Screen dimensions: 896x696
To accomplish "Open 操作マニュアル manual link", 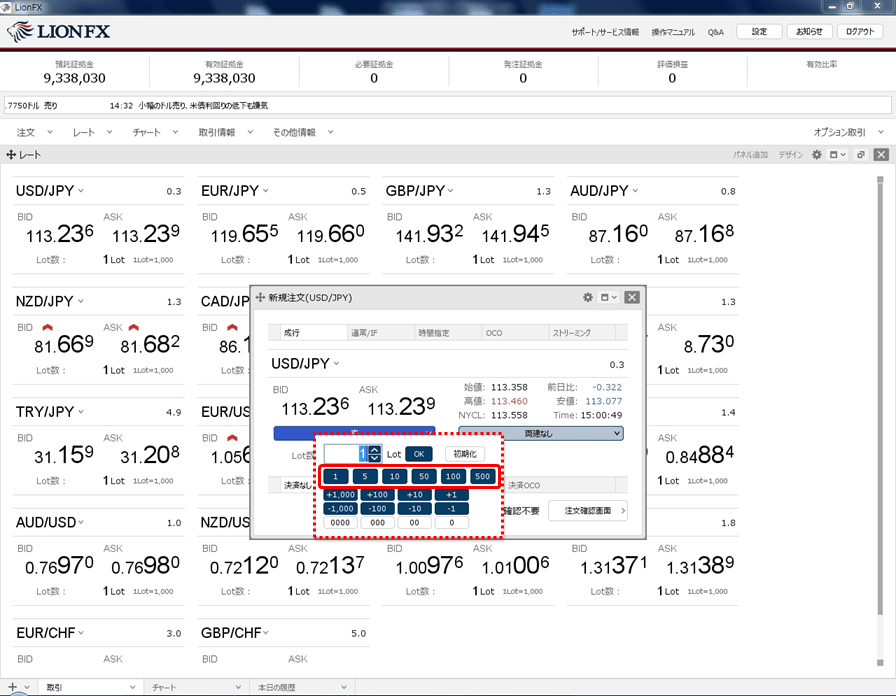I will (x=673, y=32).
